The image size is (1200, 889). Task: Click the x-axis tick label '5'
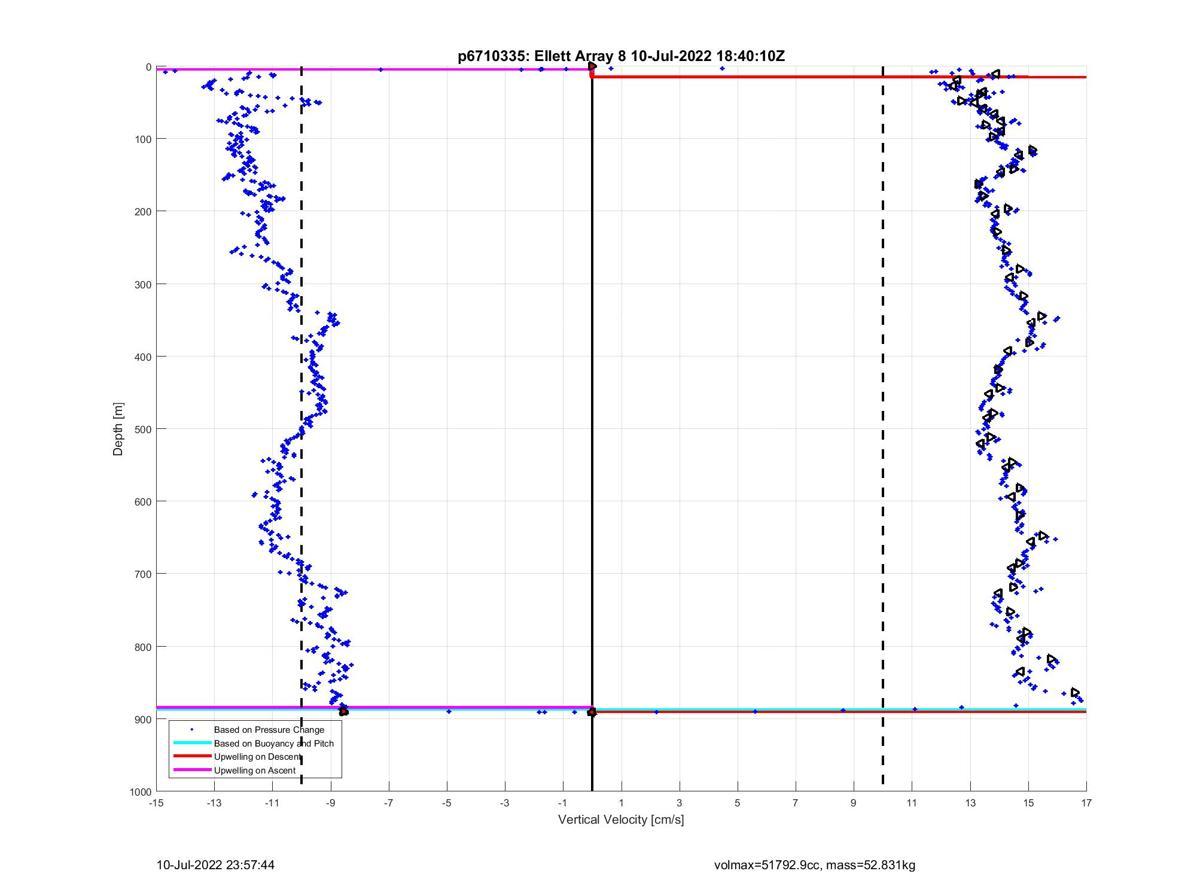[737, 802]
